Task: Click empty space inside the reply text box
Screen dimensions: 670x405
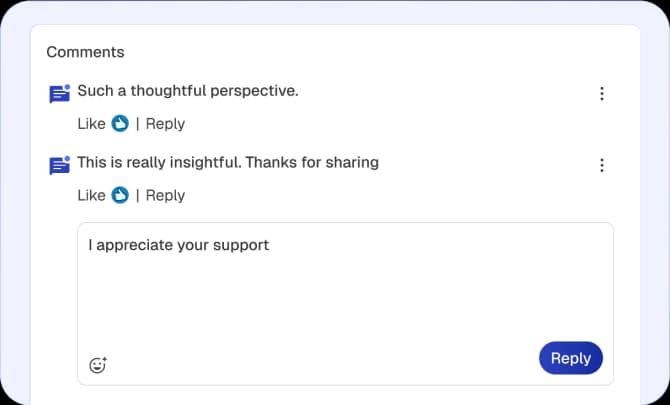Action: click(x=340, y=300)
